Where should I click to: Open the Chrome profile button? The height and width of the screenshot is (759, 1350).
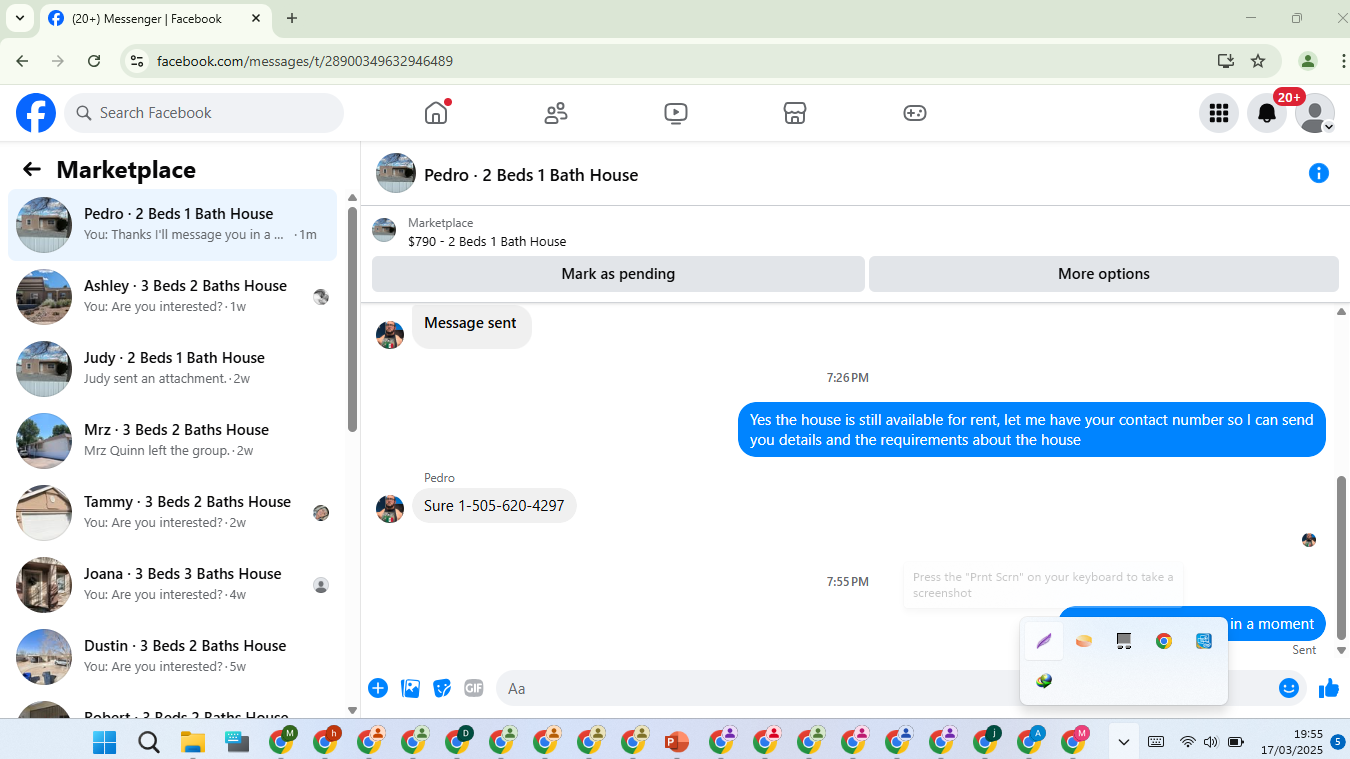tap(1307, 61)
